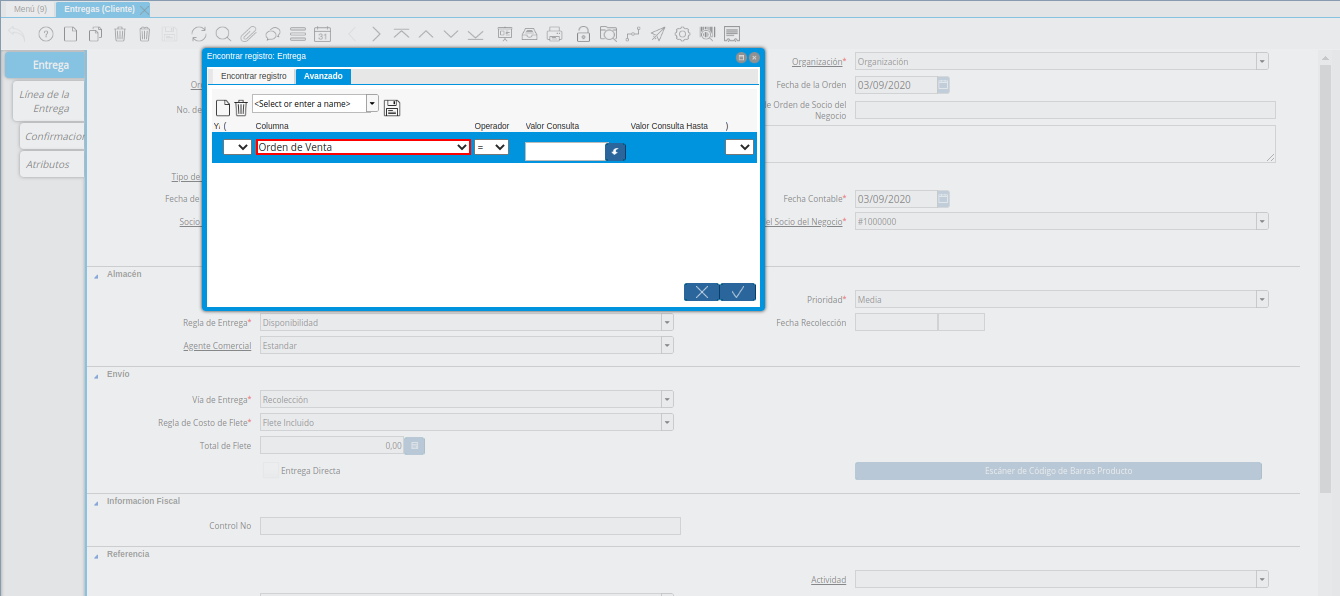Open Agente Comercial dropdown showing Estandar

[667, 346]
